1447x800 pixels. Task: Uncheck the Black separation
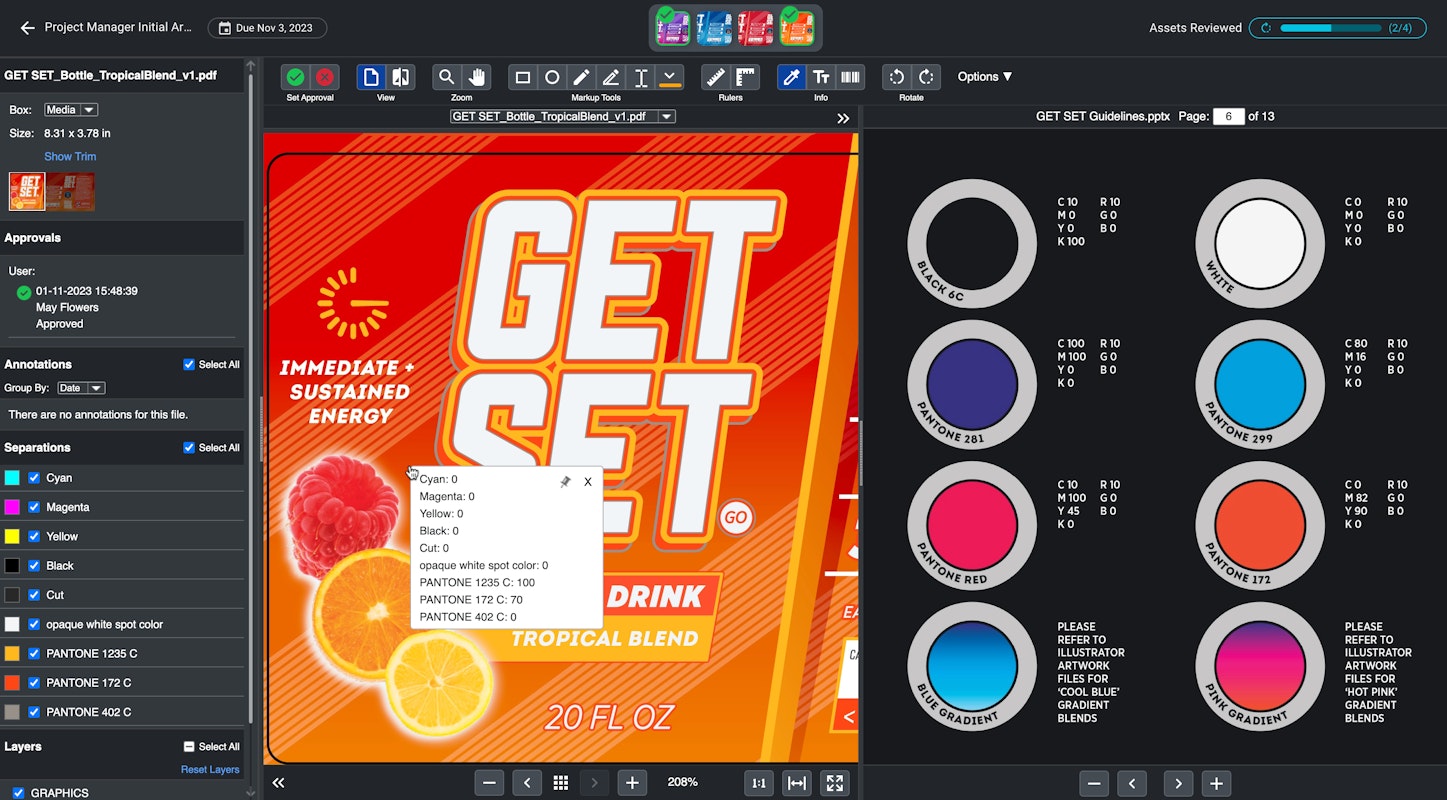34,566
